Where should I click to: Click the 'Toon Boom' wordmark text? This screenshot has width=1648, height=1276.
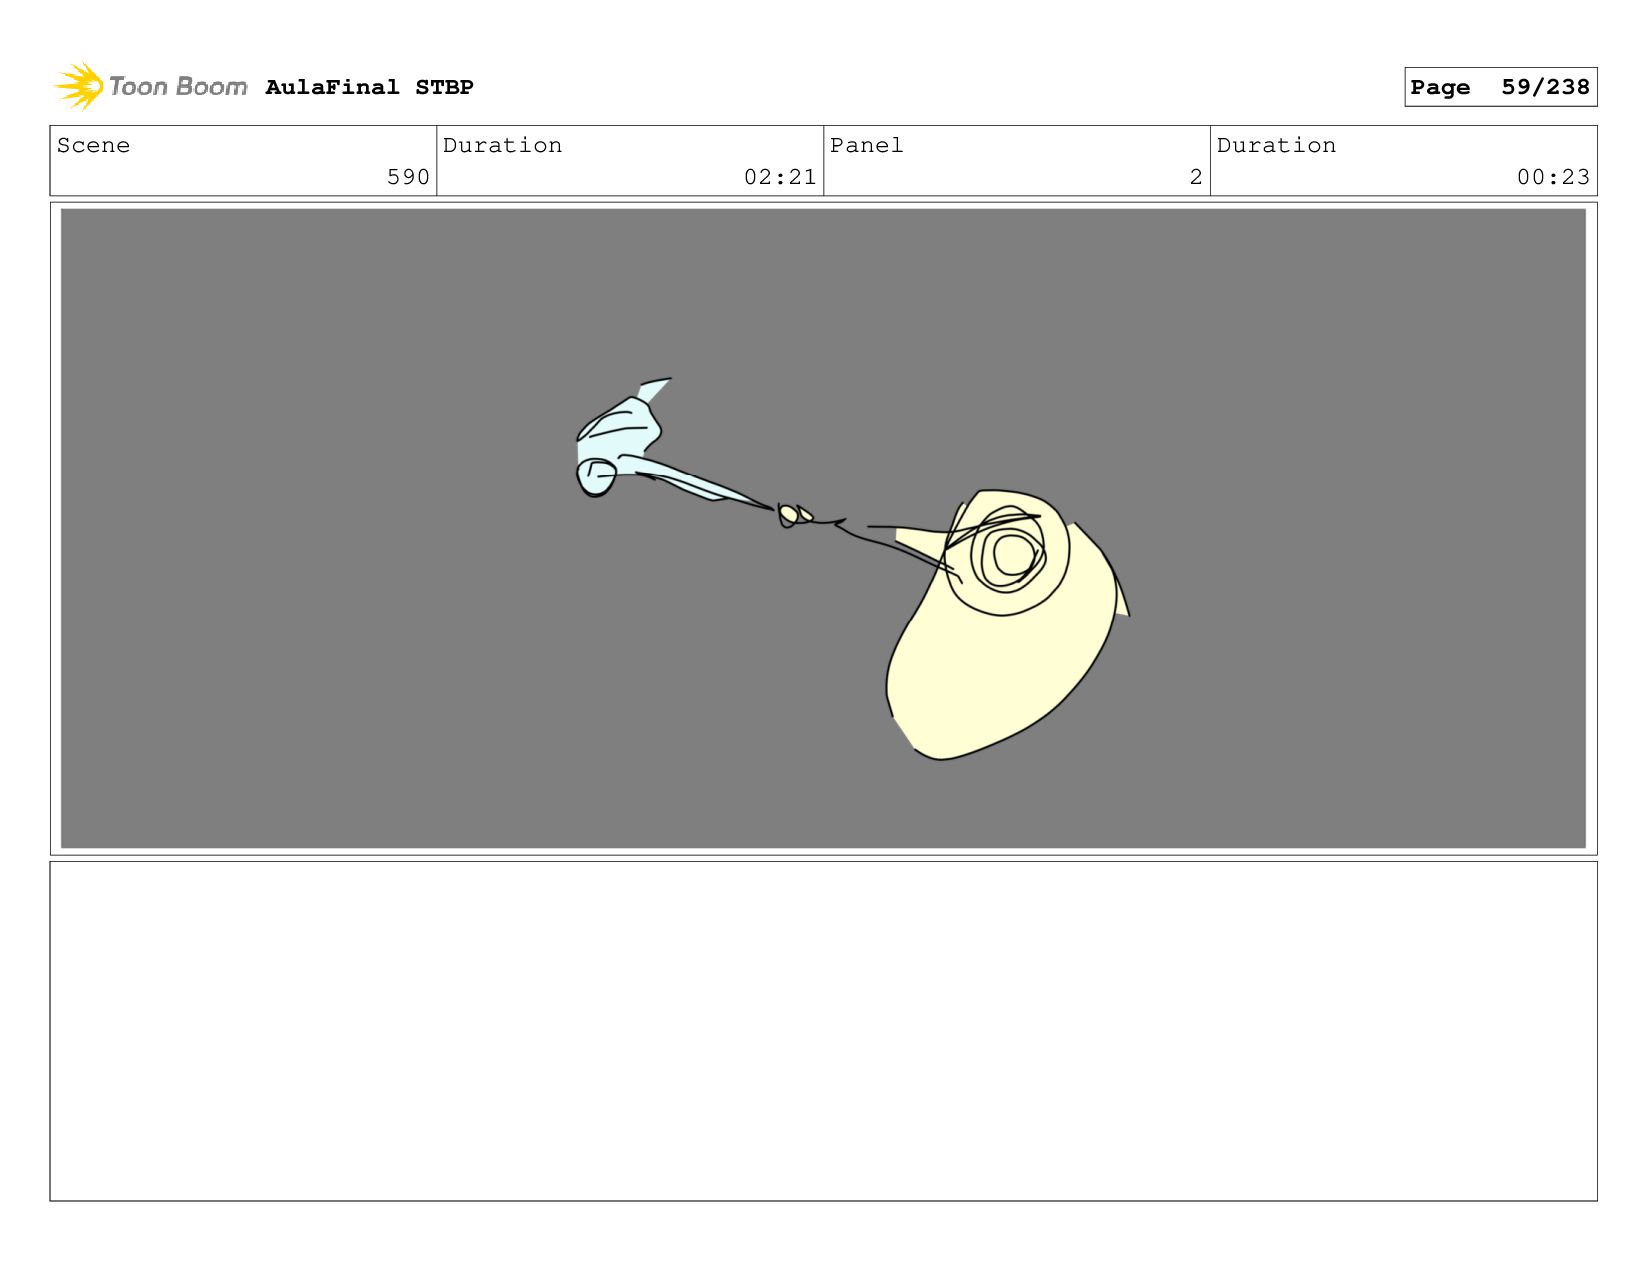click(178, 87)
